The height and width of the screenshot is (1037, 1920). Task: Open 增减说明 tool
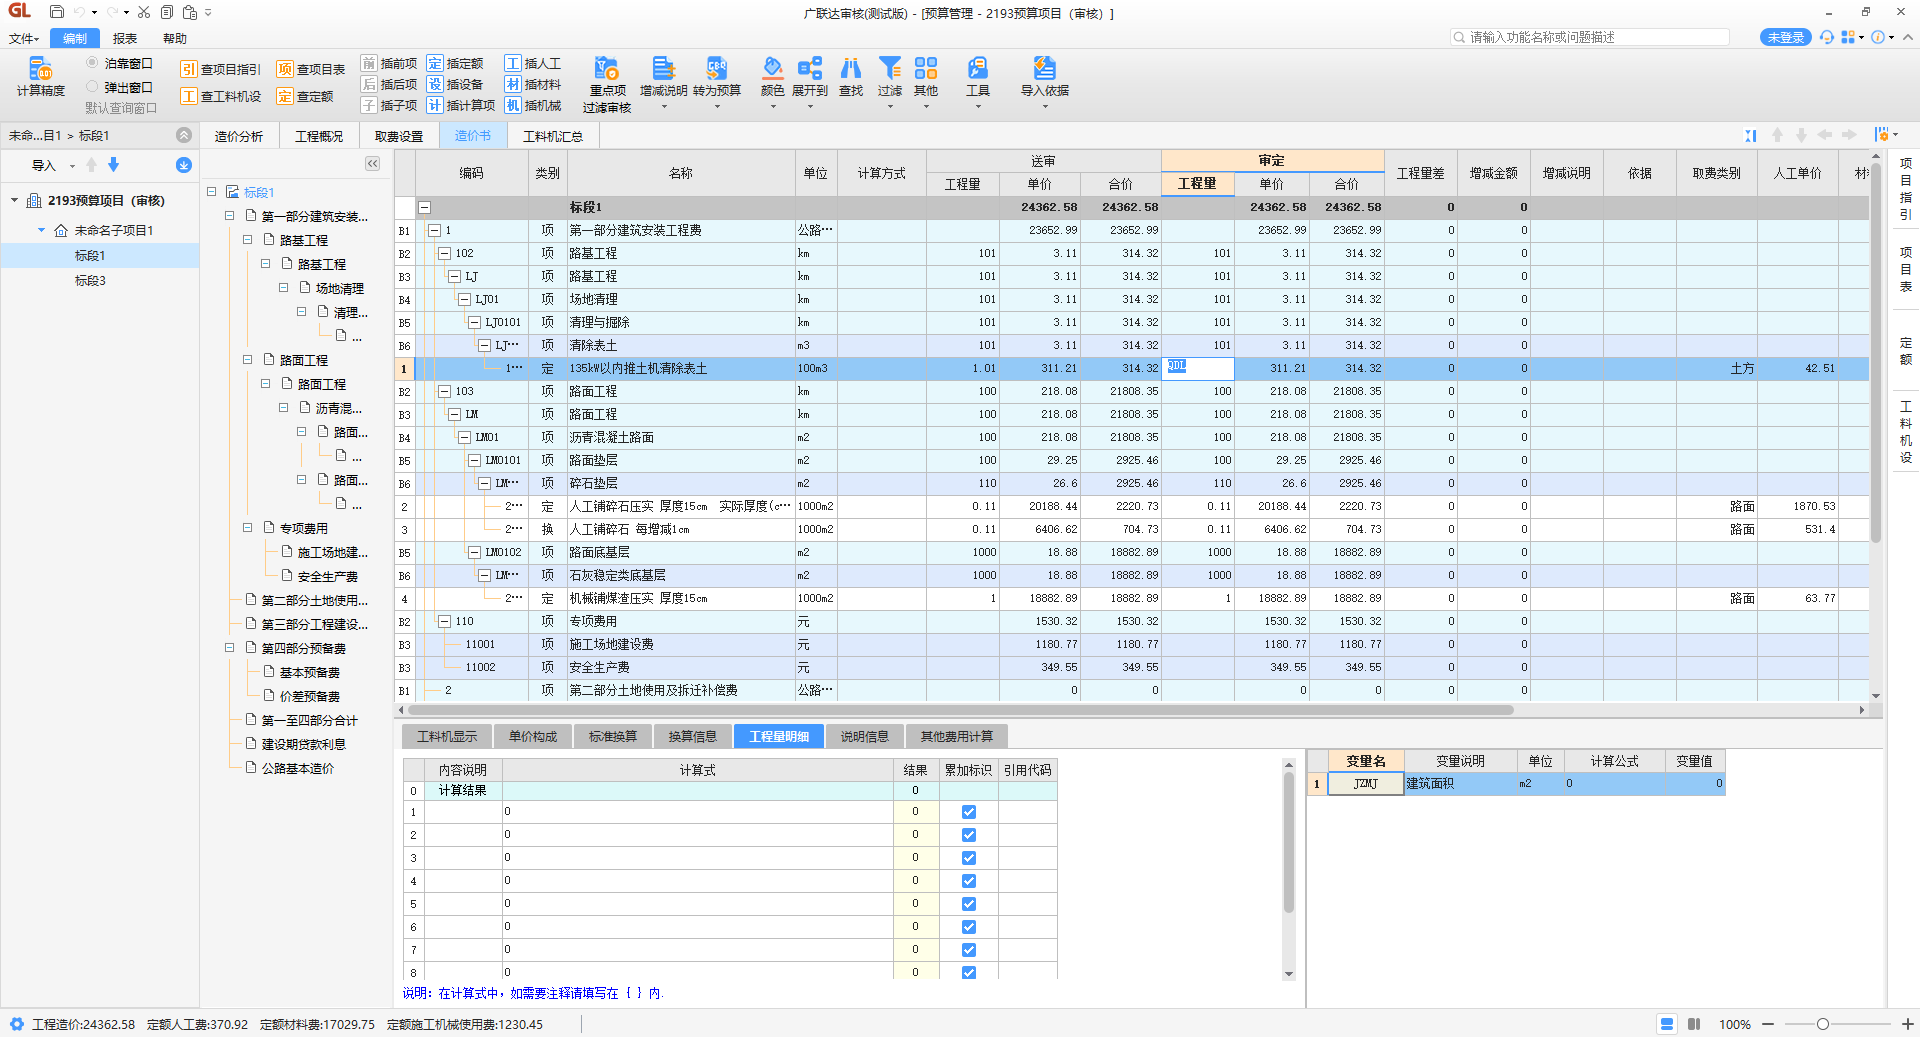(x=663, y=80)
